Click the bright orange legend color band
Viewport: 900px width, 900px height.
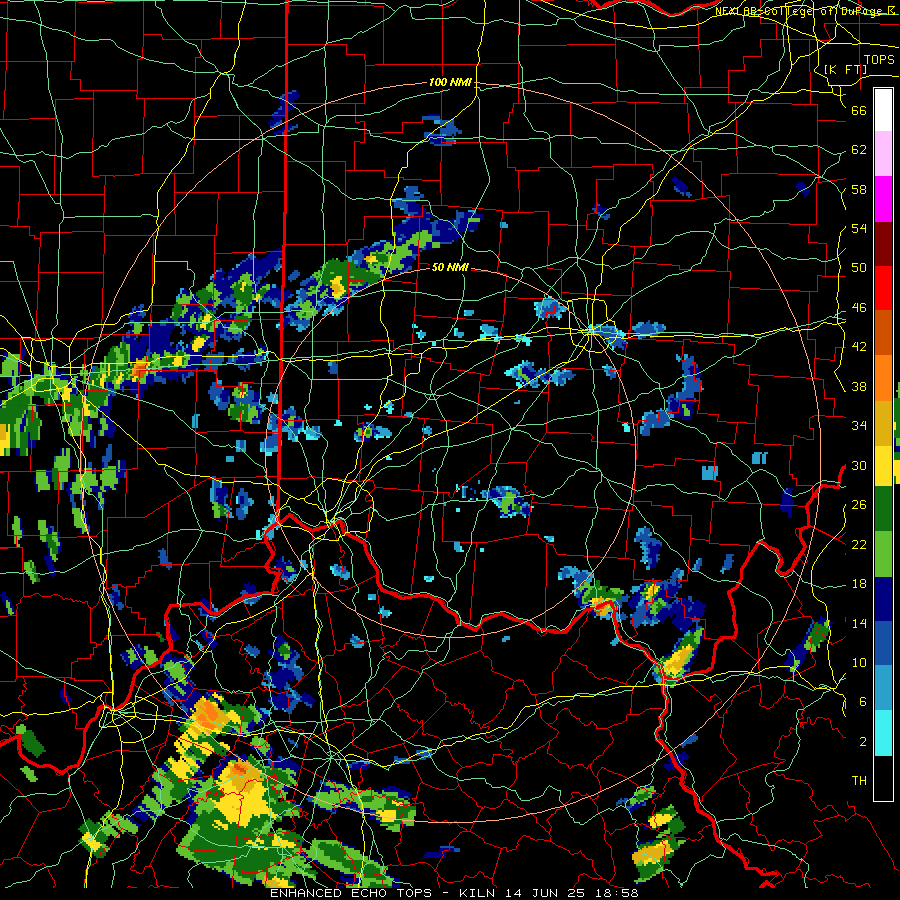pos(883,378)
